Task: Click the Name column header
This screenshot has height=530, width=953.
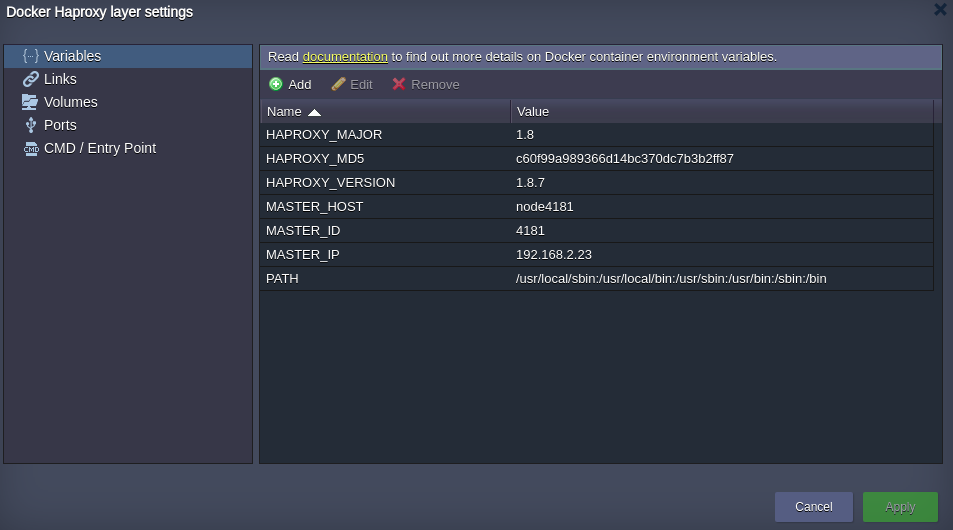Action: coord(385,112)
